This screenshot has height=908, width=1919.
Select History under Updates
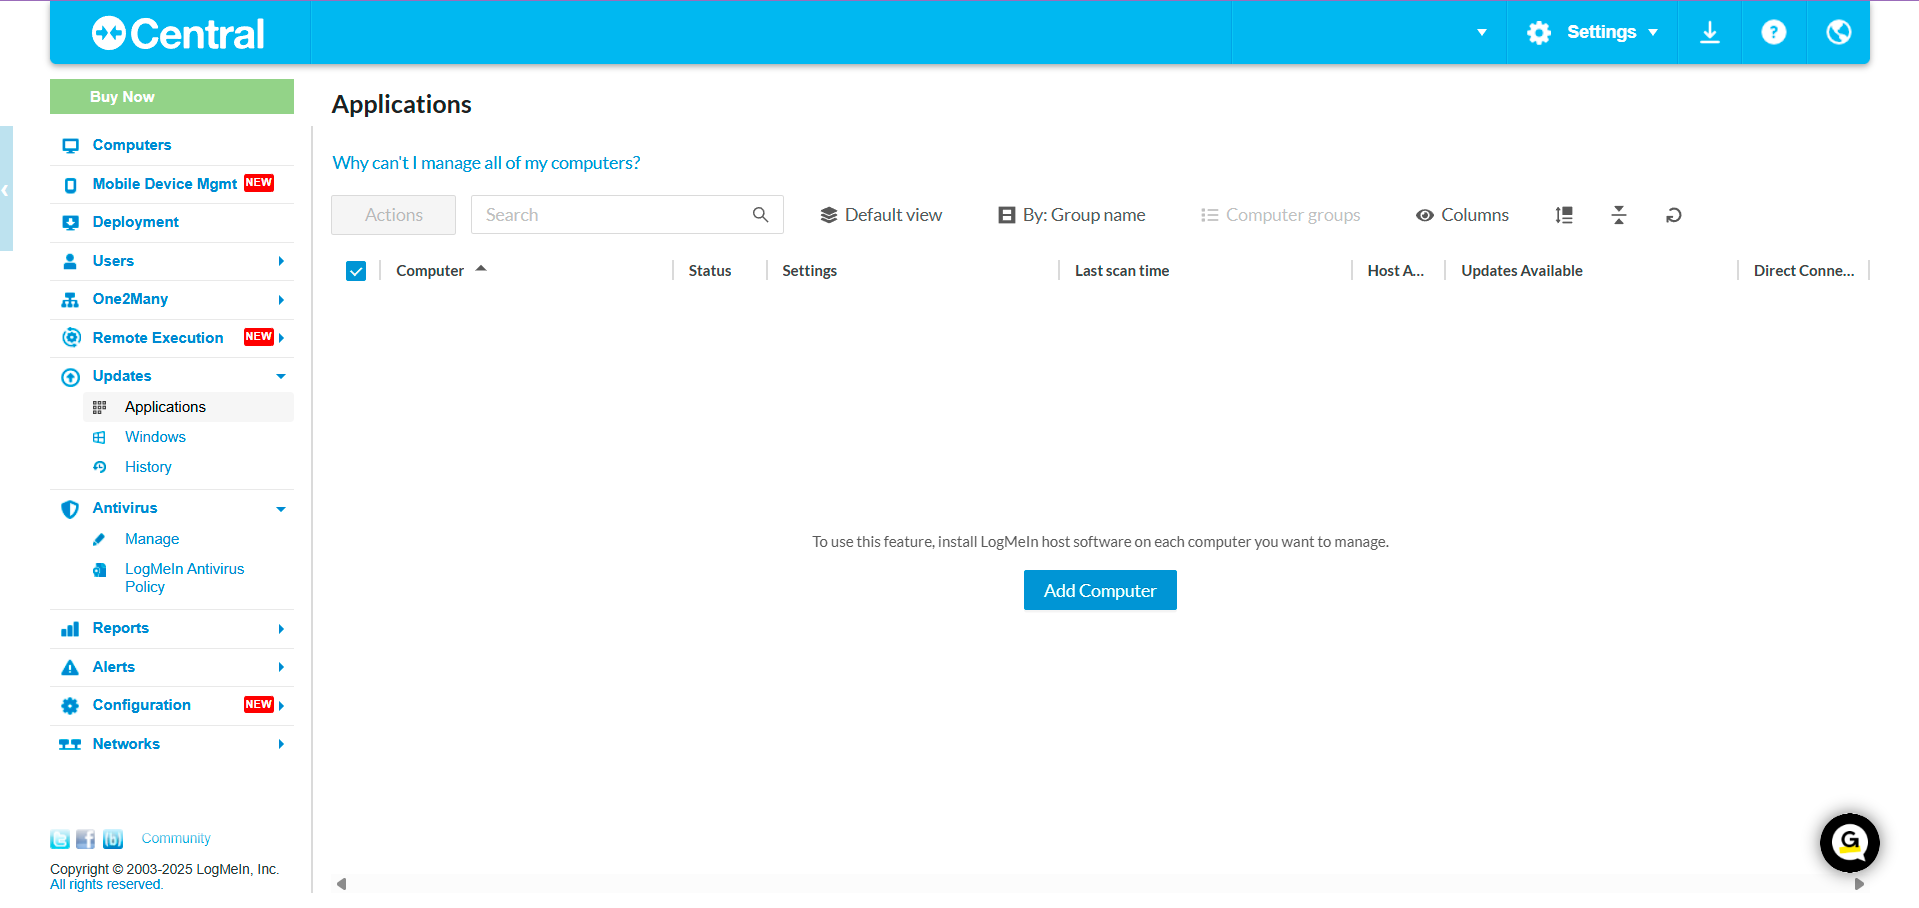[x=148, y=467]
